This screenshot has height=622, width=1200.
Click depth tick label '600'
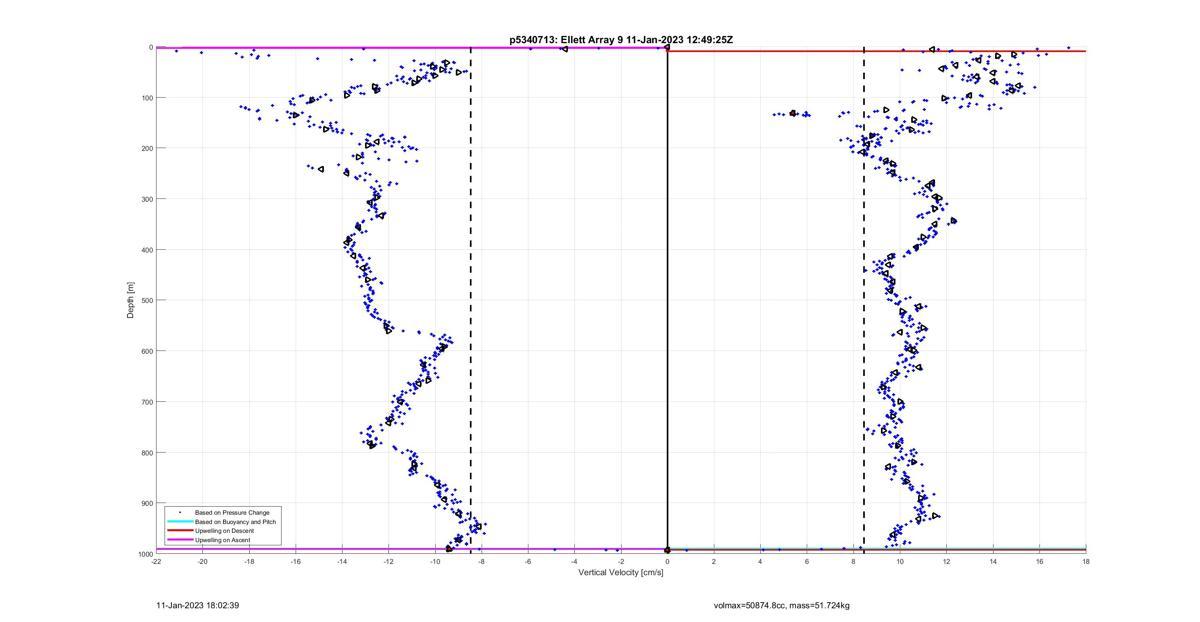(x=146, y=351)
